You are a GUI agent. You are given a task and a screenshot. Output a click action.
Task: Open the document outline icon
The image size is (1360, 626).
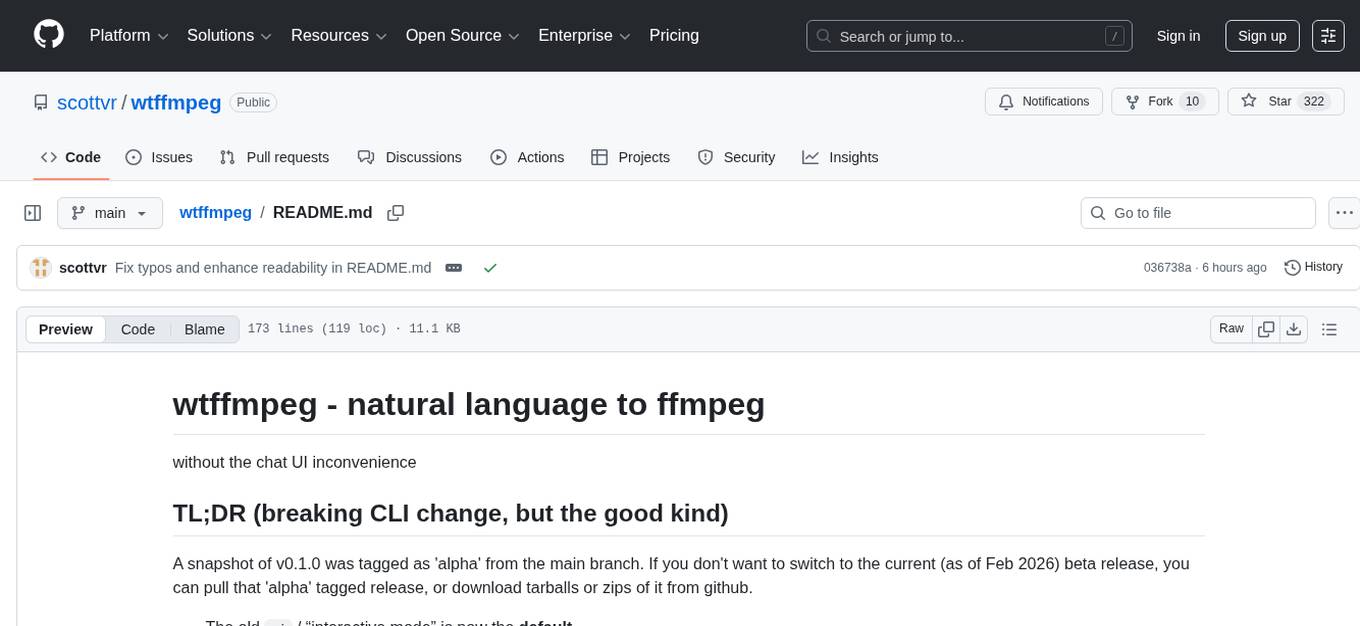click(1329, 329)
